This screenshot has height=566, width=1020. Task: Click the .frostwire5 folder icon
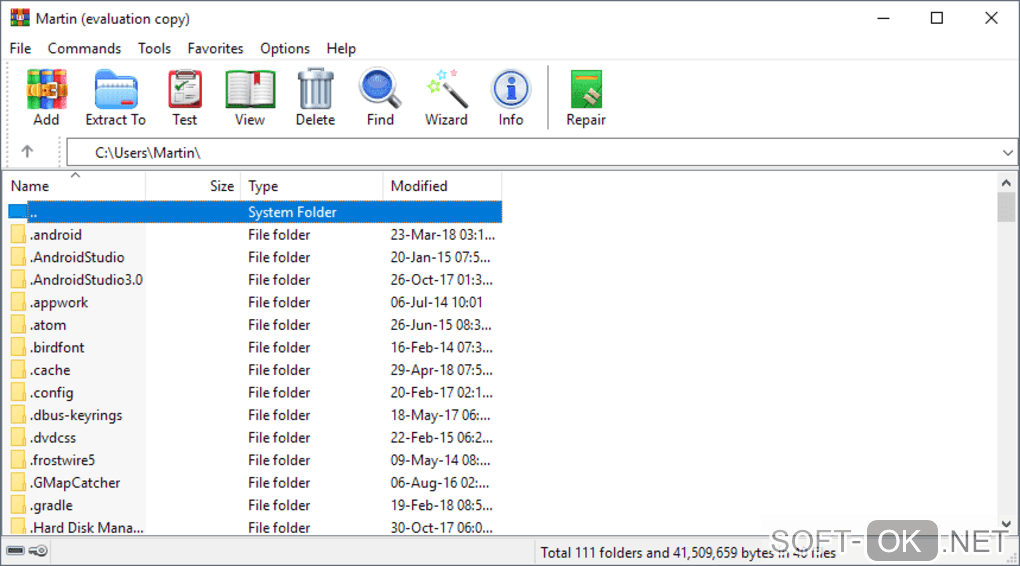(18, 460)
